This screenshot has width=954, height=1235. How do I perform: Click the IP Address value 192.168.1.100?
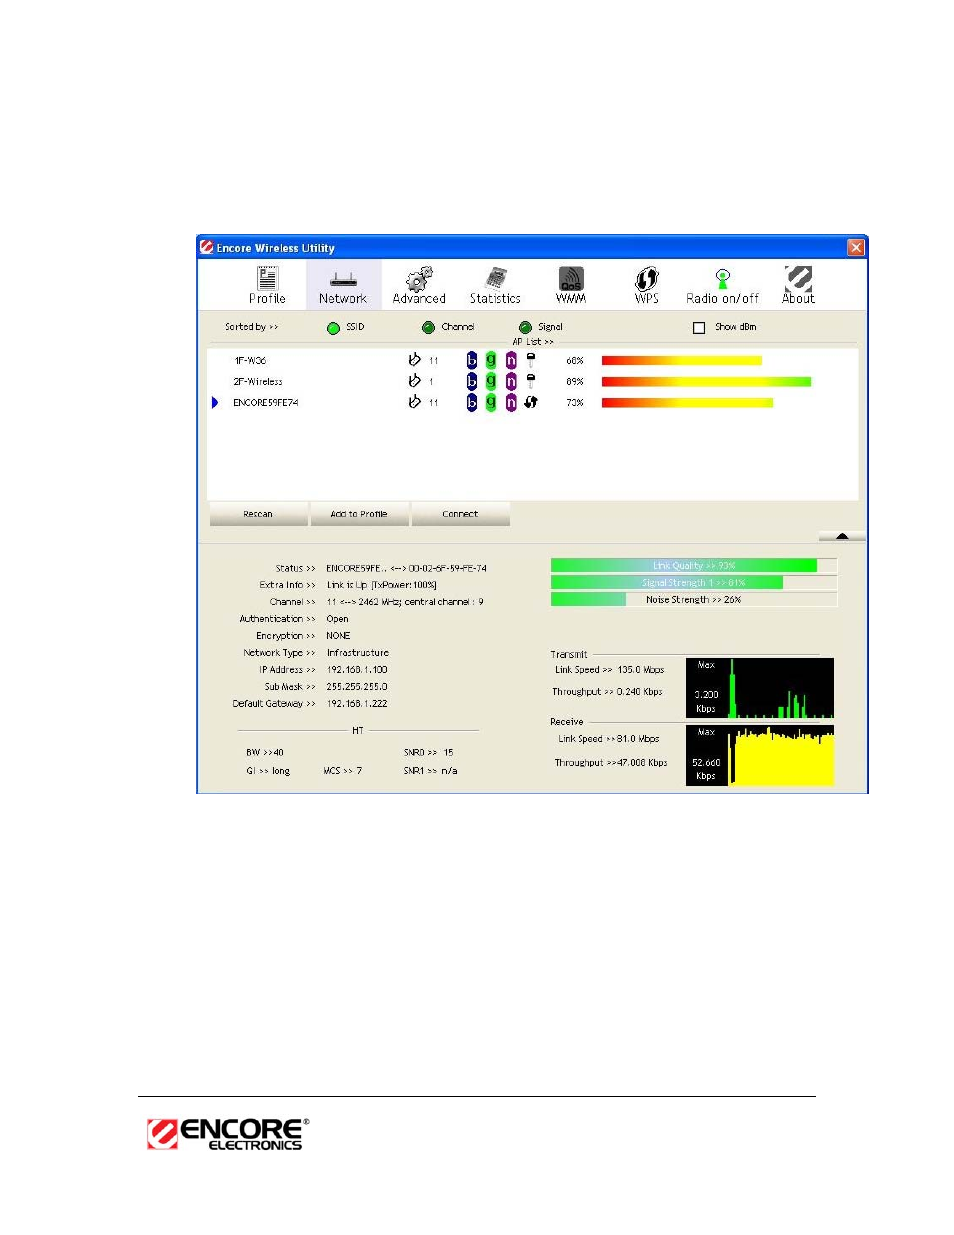point(357,670)
